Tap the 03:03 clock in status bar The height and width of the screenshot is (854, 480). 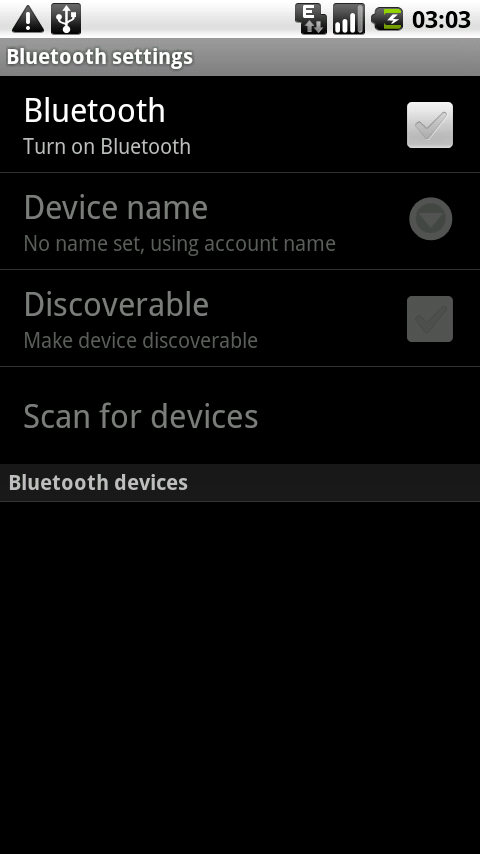(x=441, y=20)
